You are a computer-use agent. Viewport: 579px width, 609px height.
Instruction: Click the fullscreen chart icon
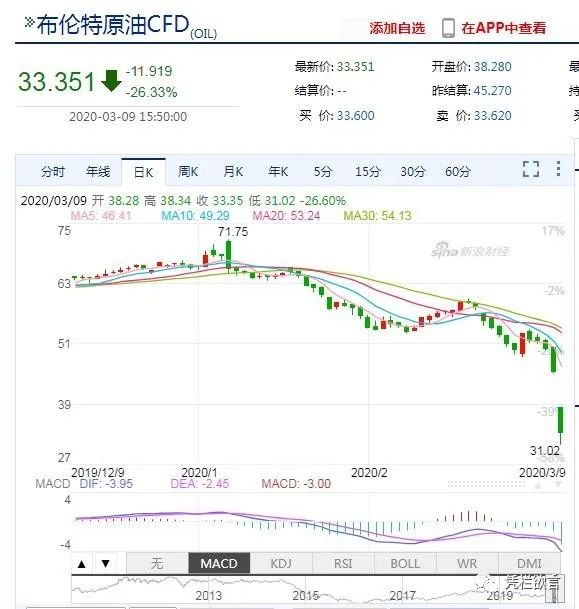pos(530,169)
